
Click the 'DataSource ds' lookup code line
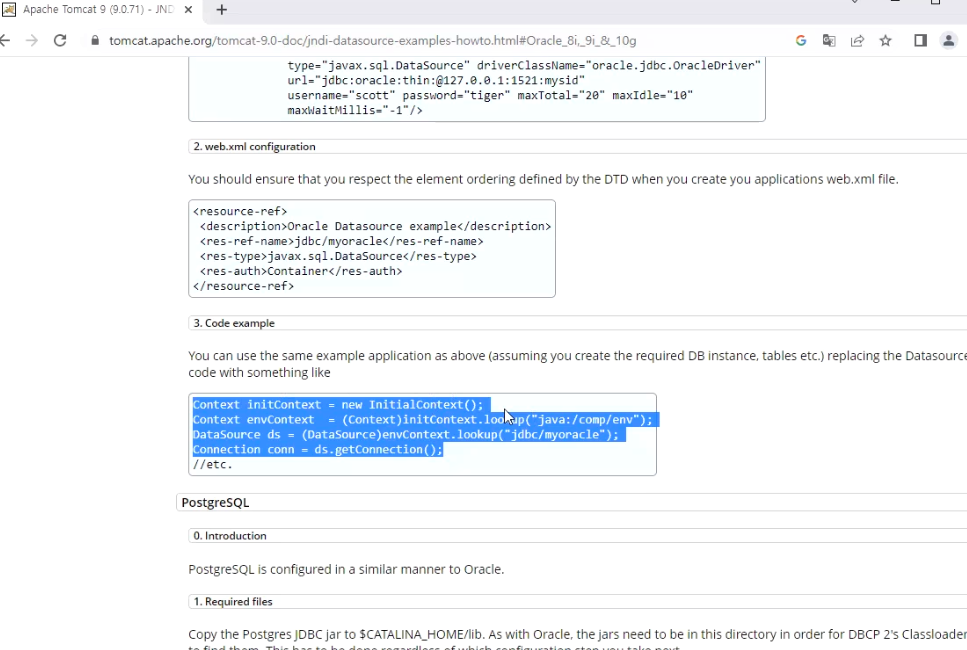pyautogui.click(x=405, y=435)
